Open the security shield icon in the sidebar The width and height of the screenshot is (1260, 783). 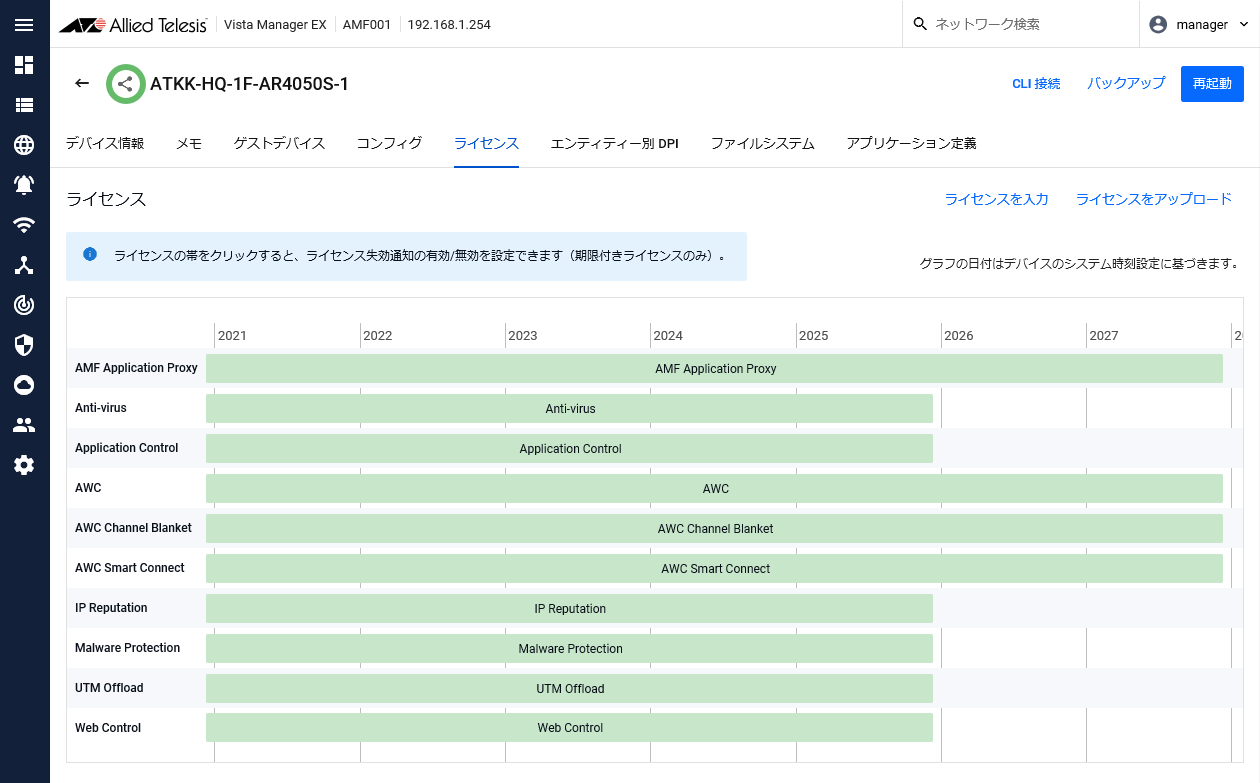point(24,345)
